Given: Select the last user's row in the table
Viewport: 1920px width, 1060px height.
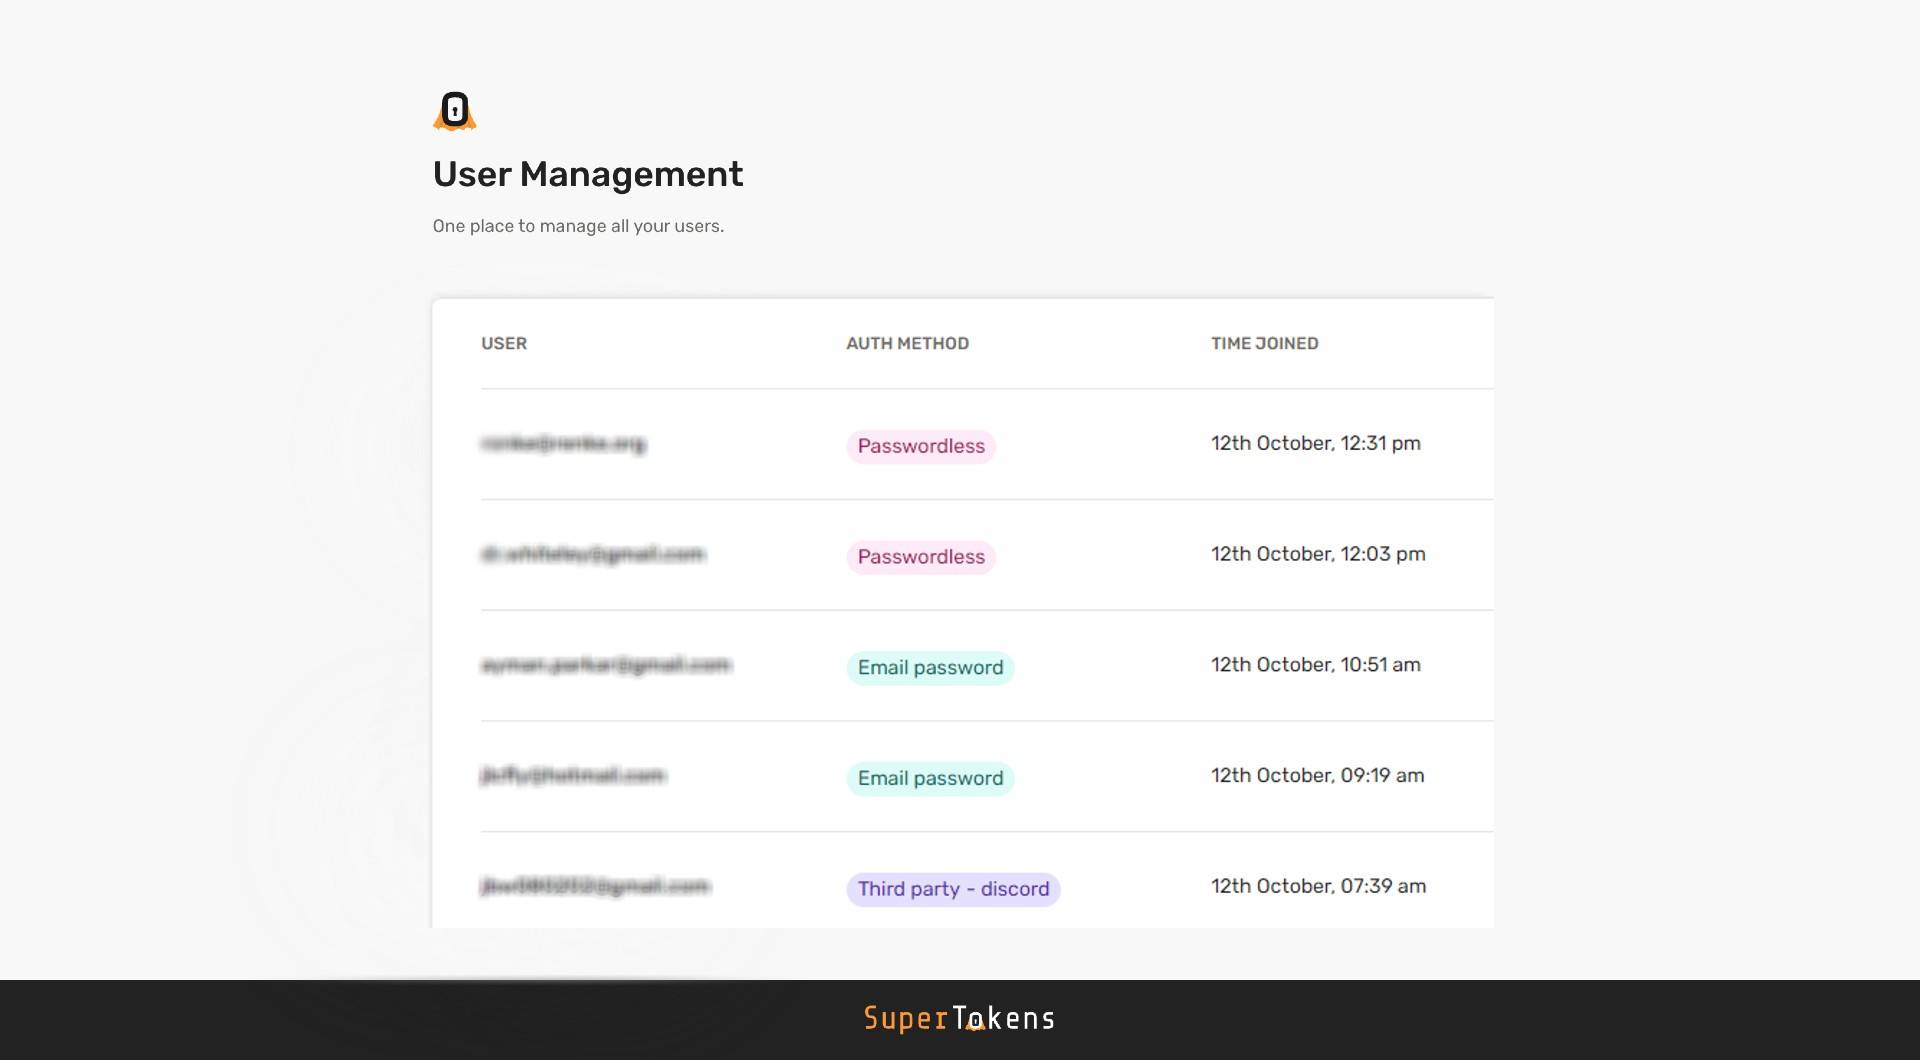Looking at the screenshot, I should click(x=960, y=886).
